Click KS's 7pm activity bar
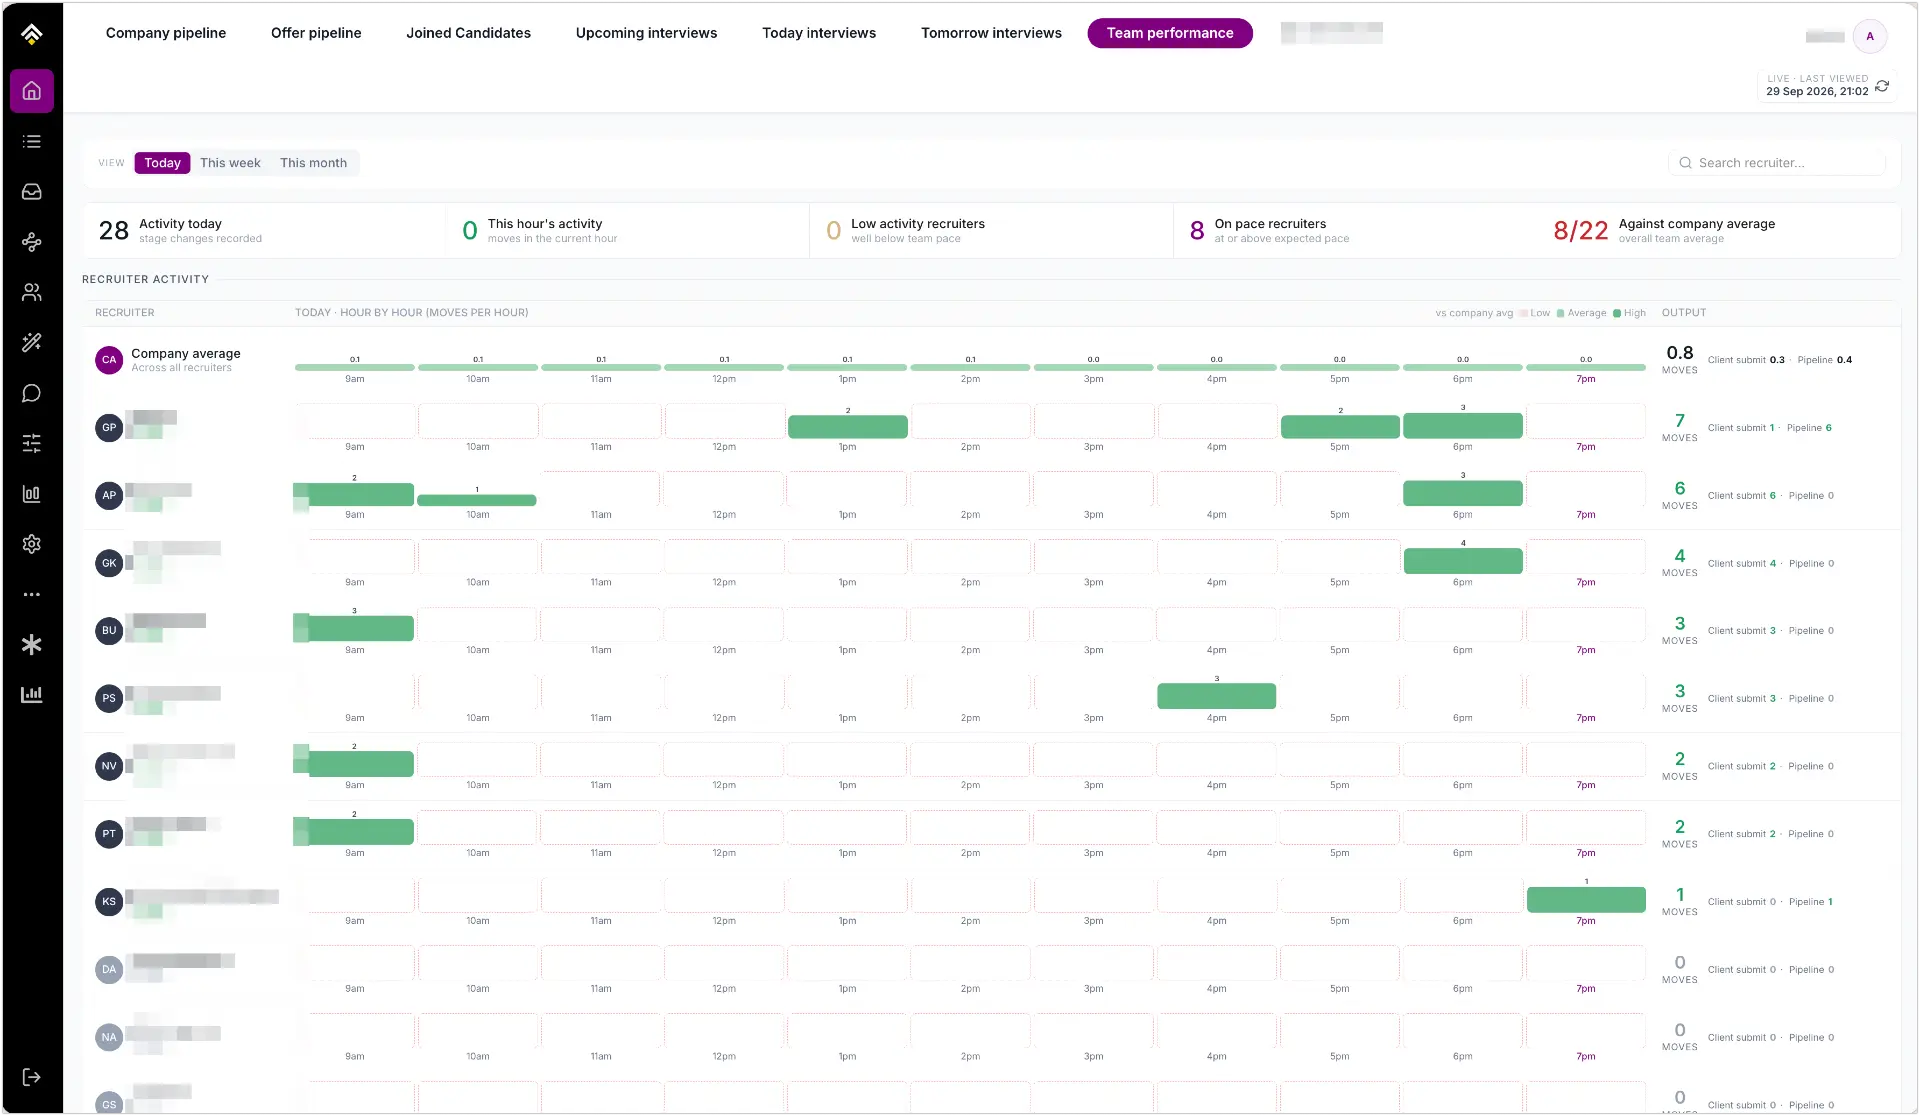The width and height of the screenshot is (1920, 1116). point(1586,900)
